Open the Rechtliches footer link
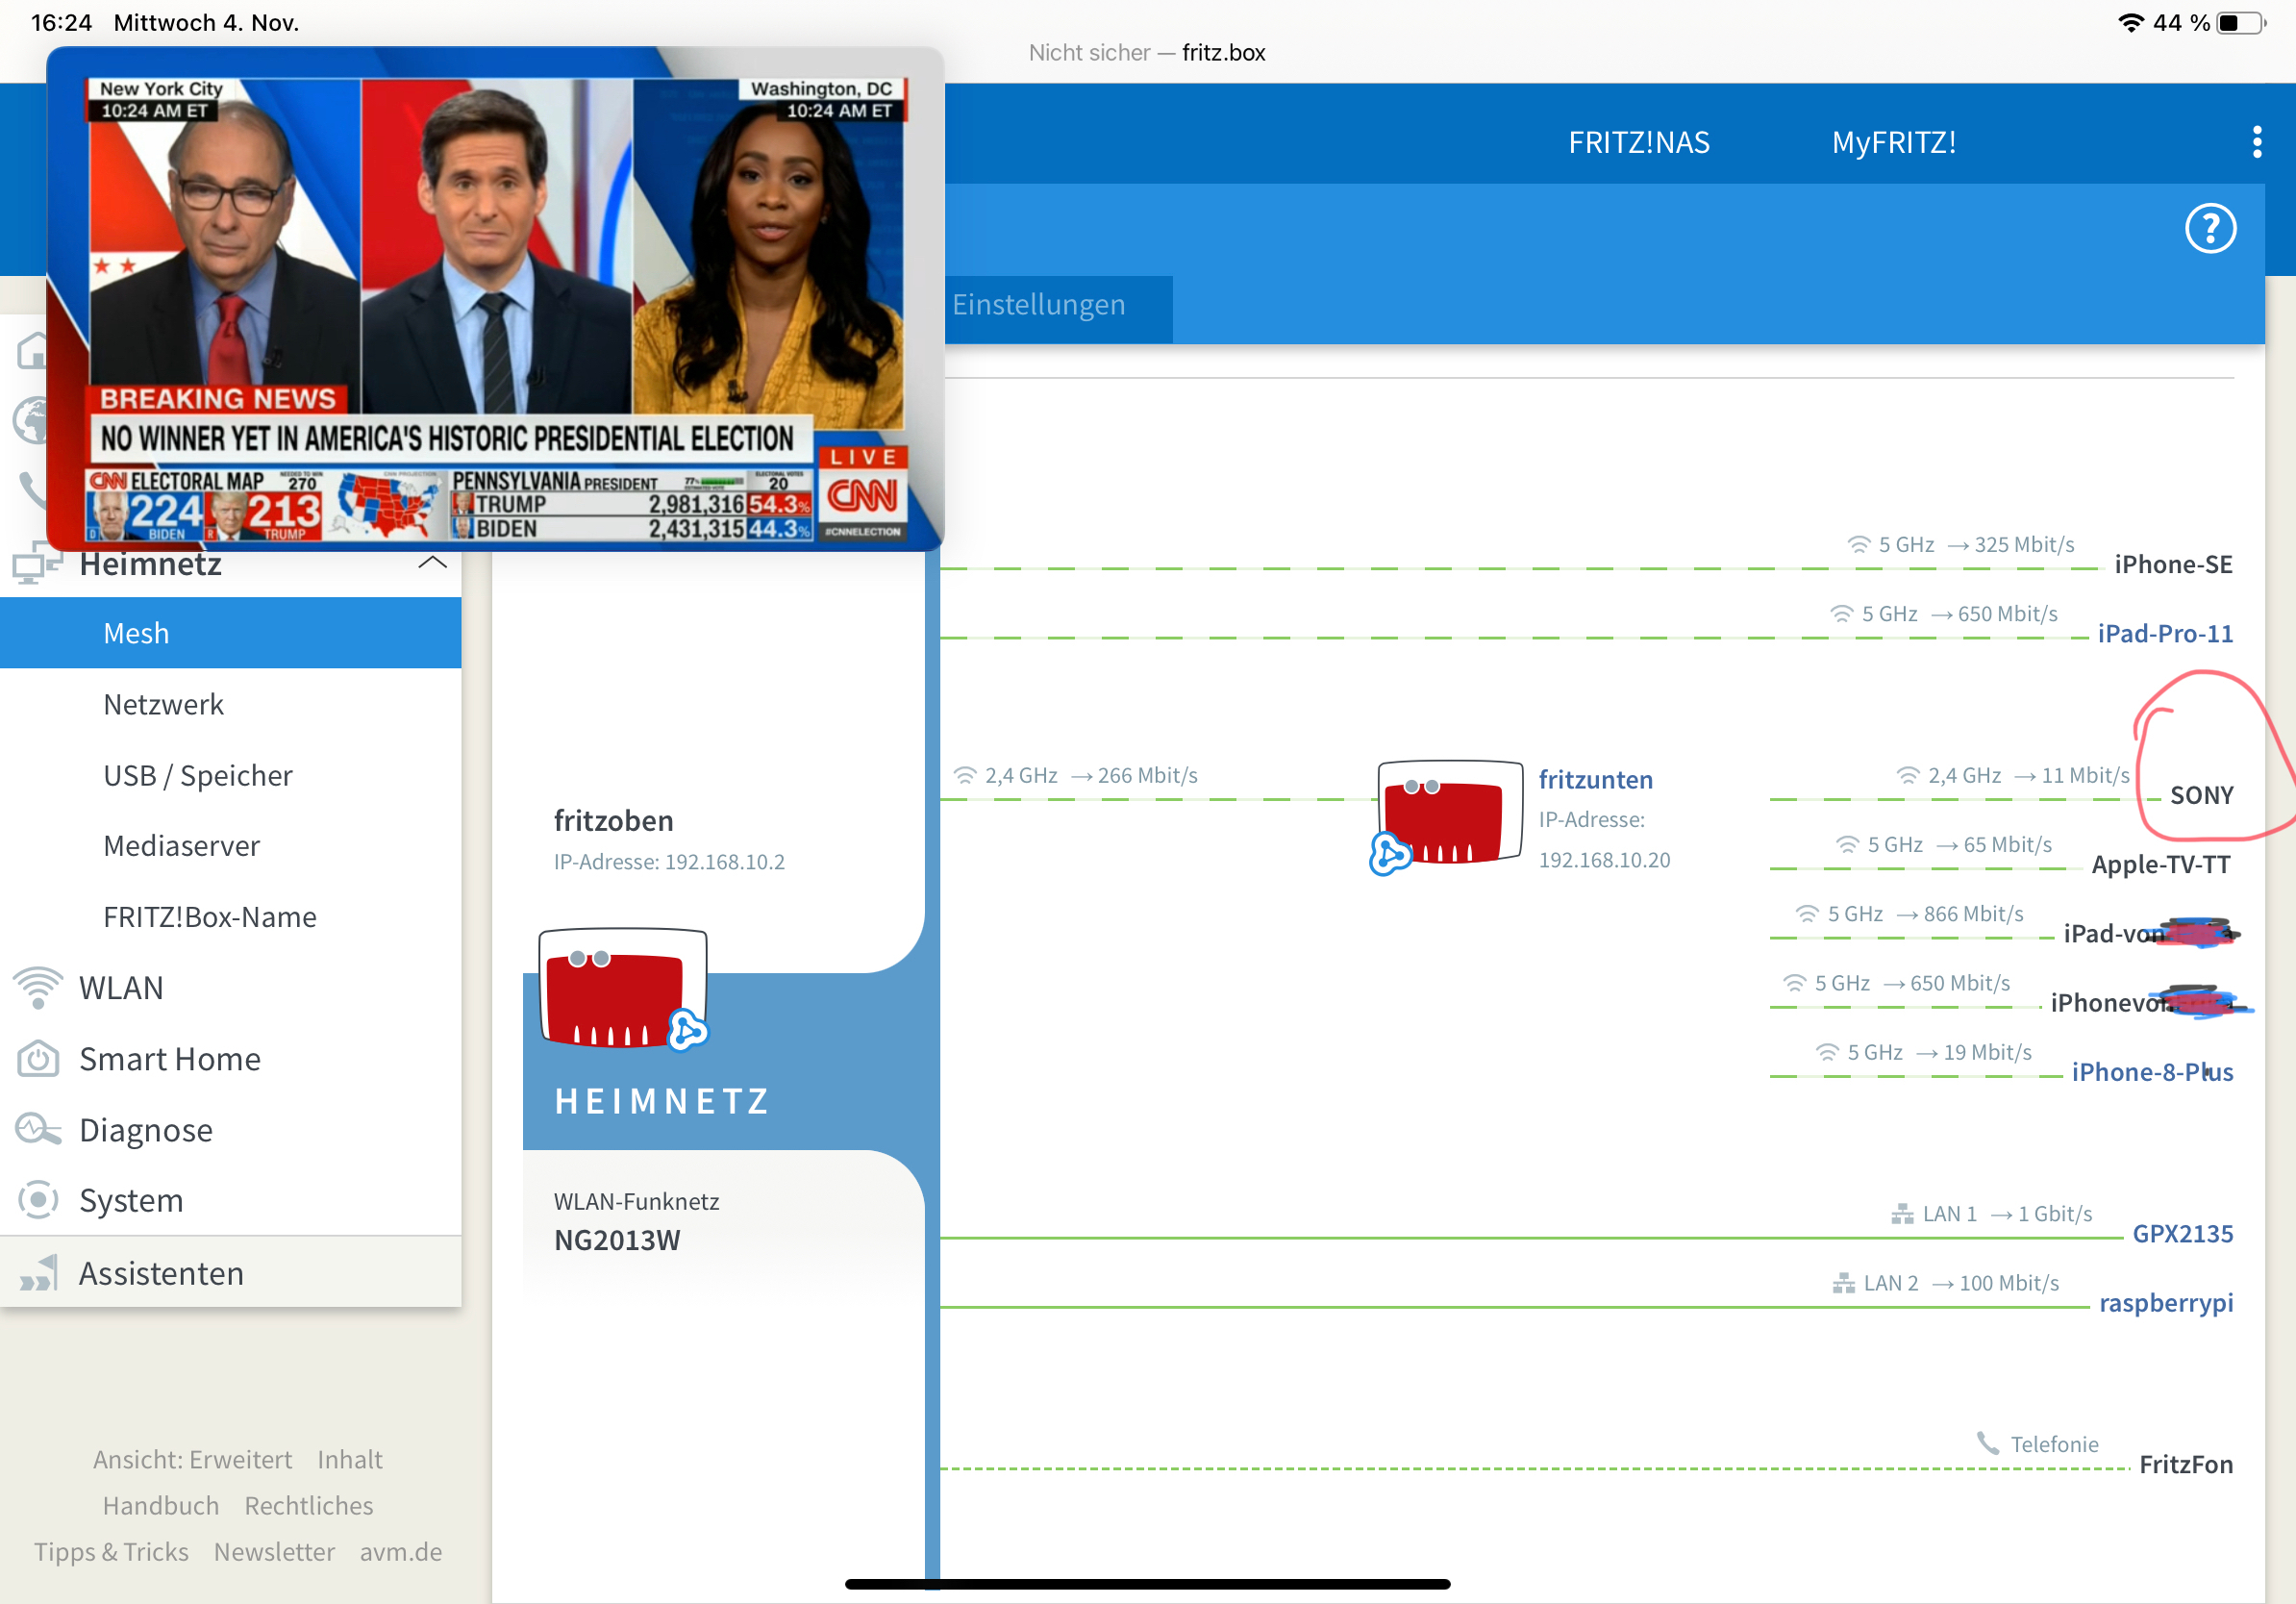Screen dimensions: 2296x1604 pyautogui.click(x=309, y=1505)
